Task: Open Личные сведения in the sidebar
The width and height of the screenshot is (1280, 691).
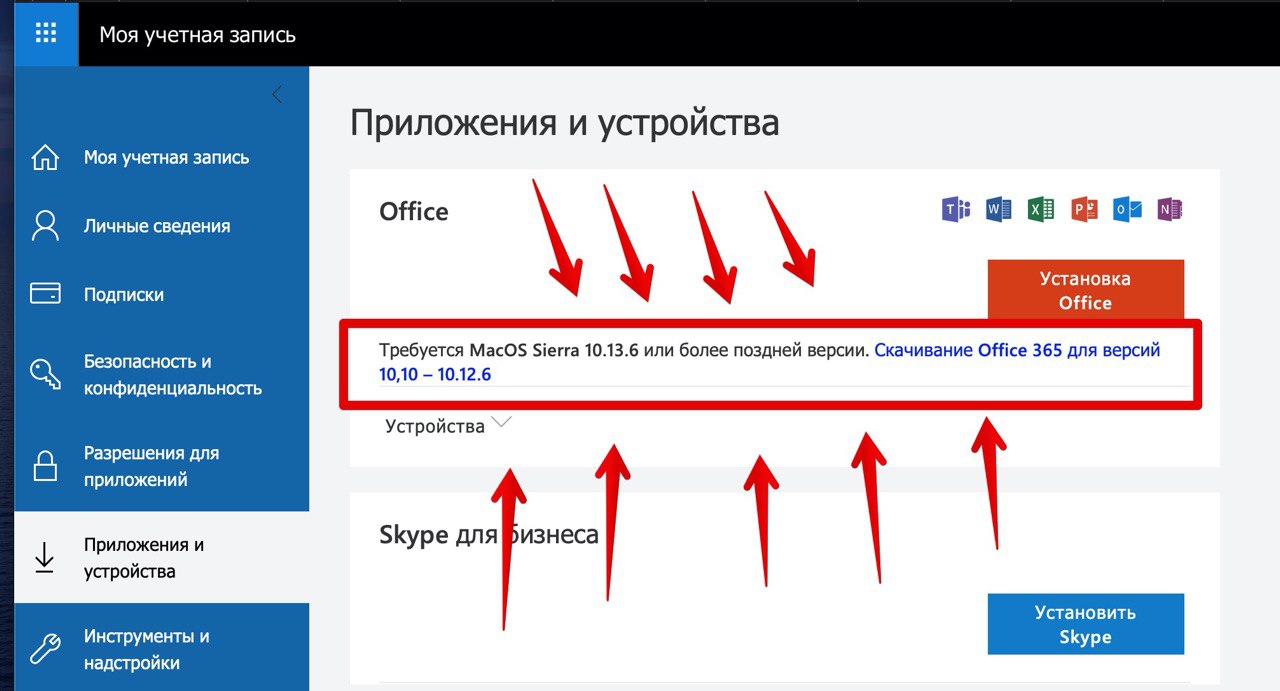Action: [x=162, y=226]
